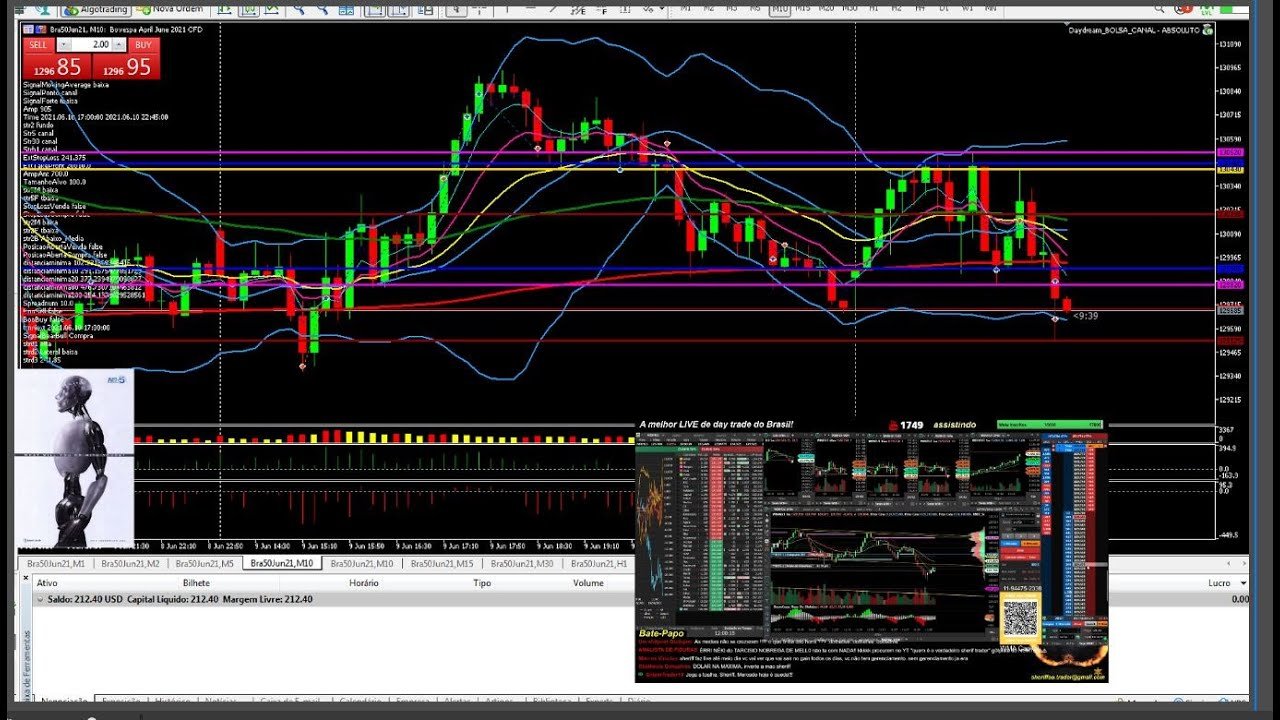
Task: Click the <9:39 candle countdown label
Action: pos(1085,316)
